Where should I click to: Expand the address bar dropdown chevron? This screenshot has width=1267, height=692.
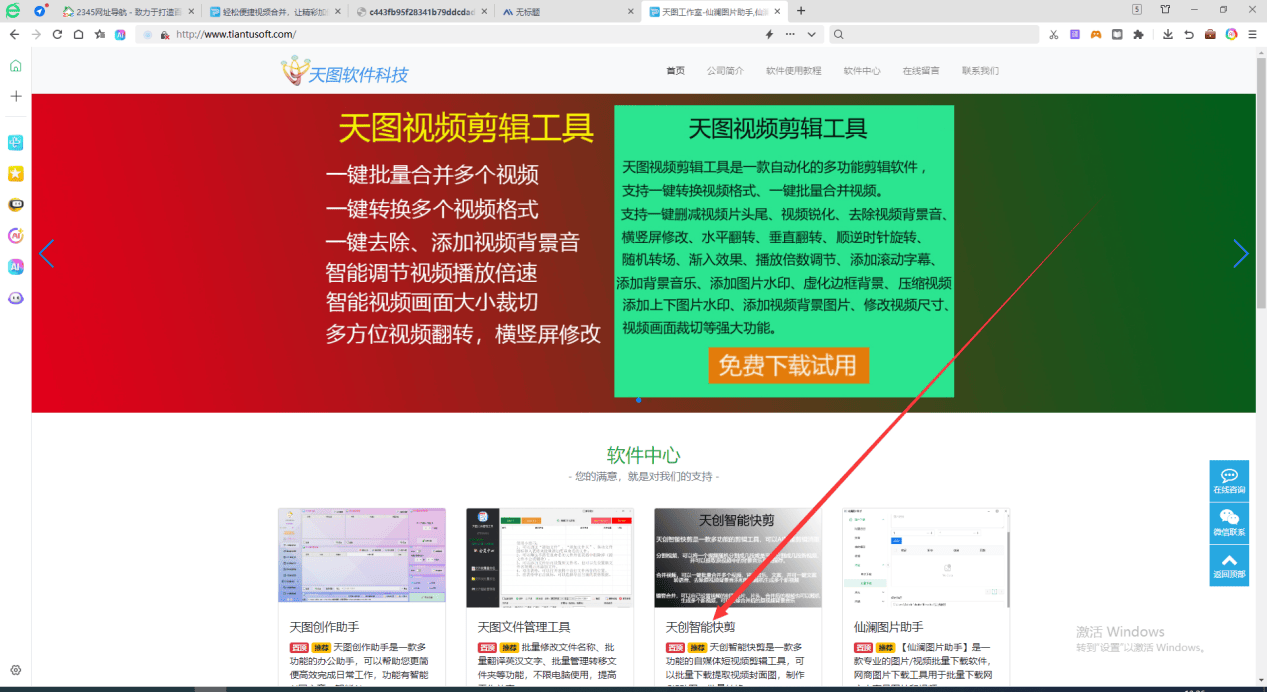811,34
